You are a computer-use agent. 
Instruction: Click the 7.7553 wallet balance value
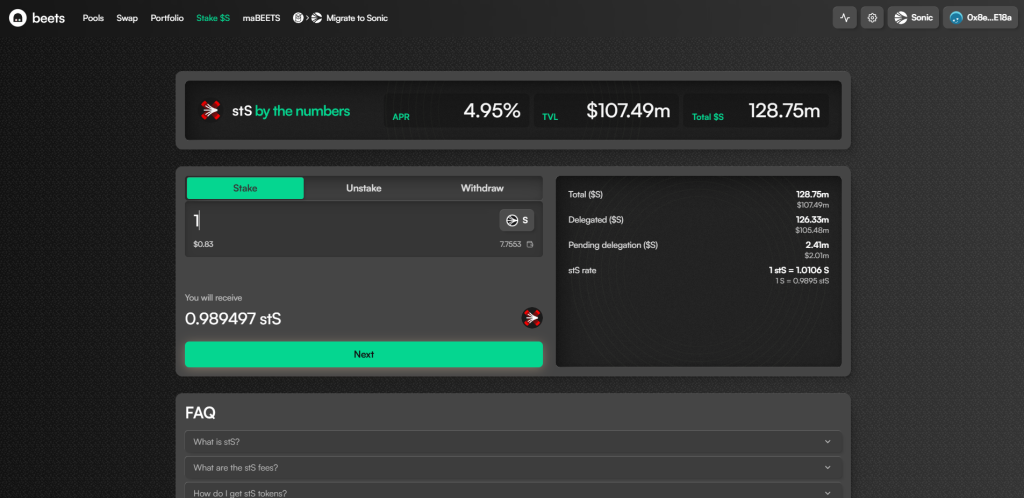pyautogui.click(x=511, y=245)
